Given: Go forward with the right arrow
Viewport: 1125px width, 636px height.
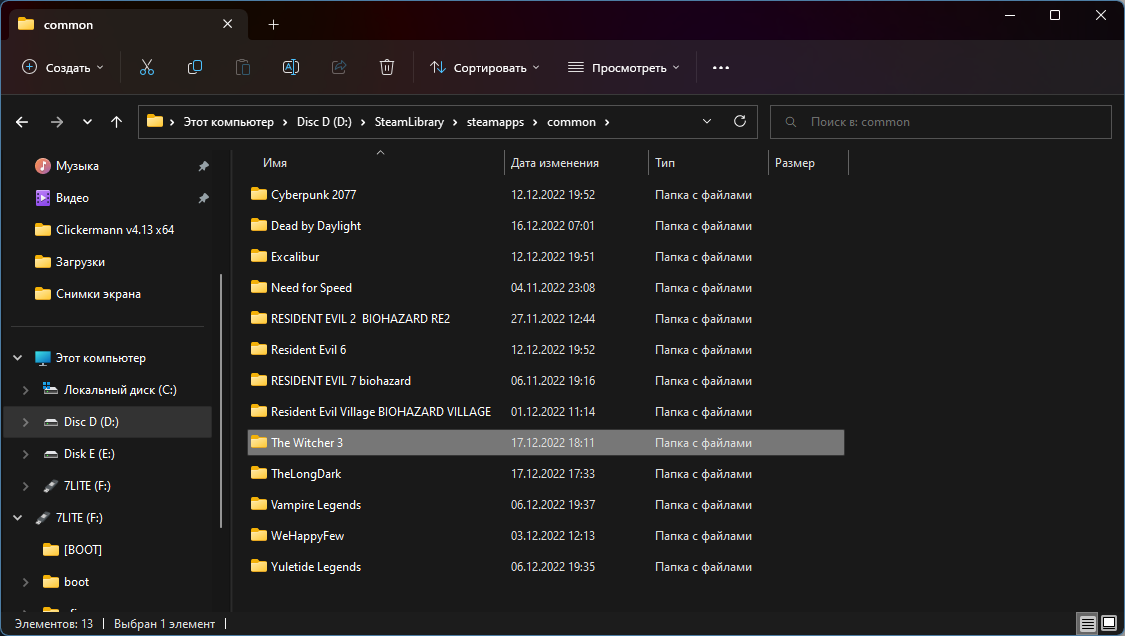Looking at the screenshot, I should (x=57, y=122).
